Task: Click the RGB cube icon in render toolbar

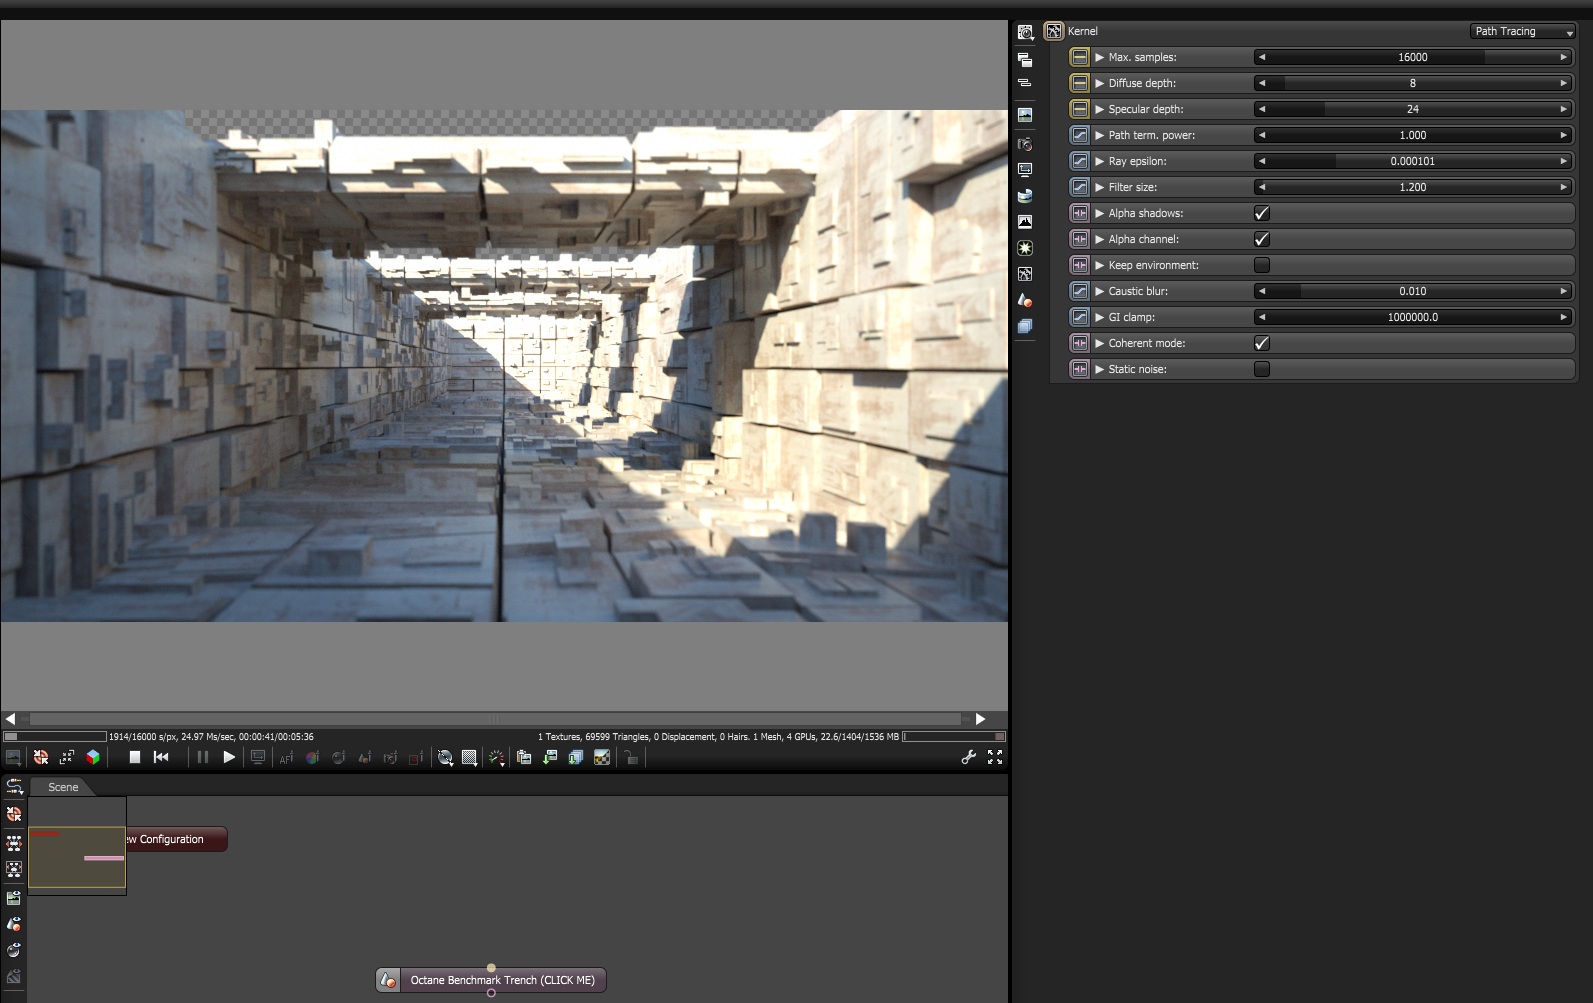Action: tap(93, 758)
